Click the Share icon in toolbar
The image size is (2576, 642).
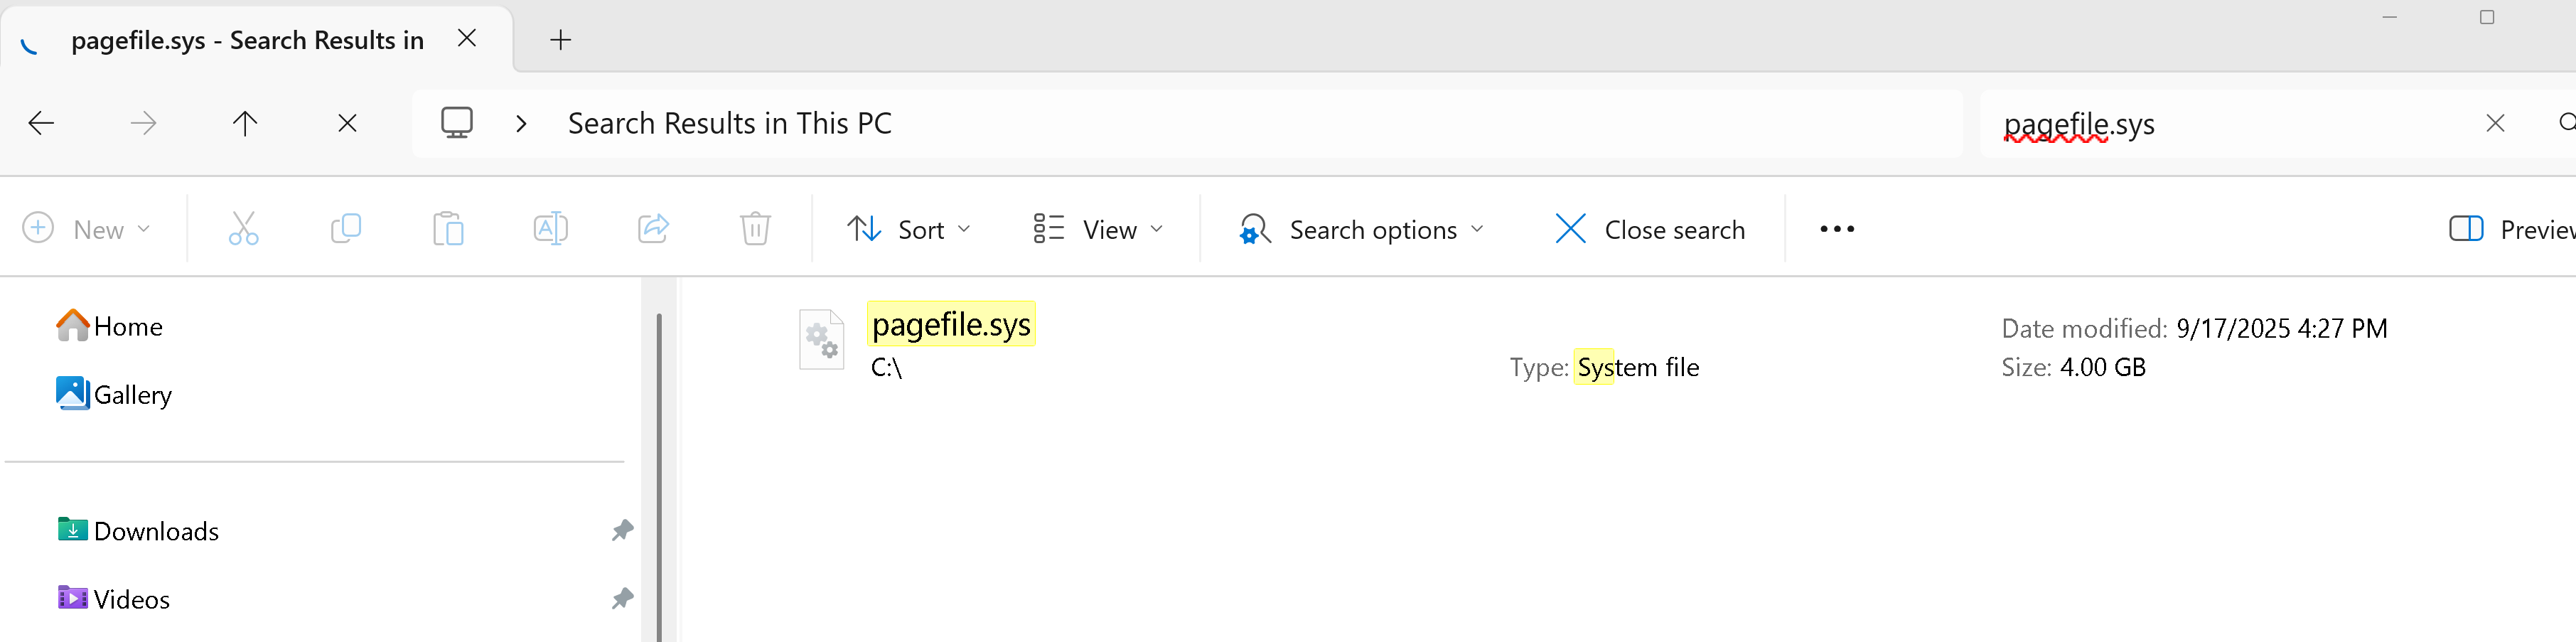click(653, 229)
